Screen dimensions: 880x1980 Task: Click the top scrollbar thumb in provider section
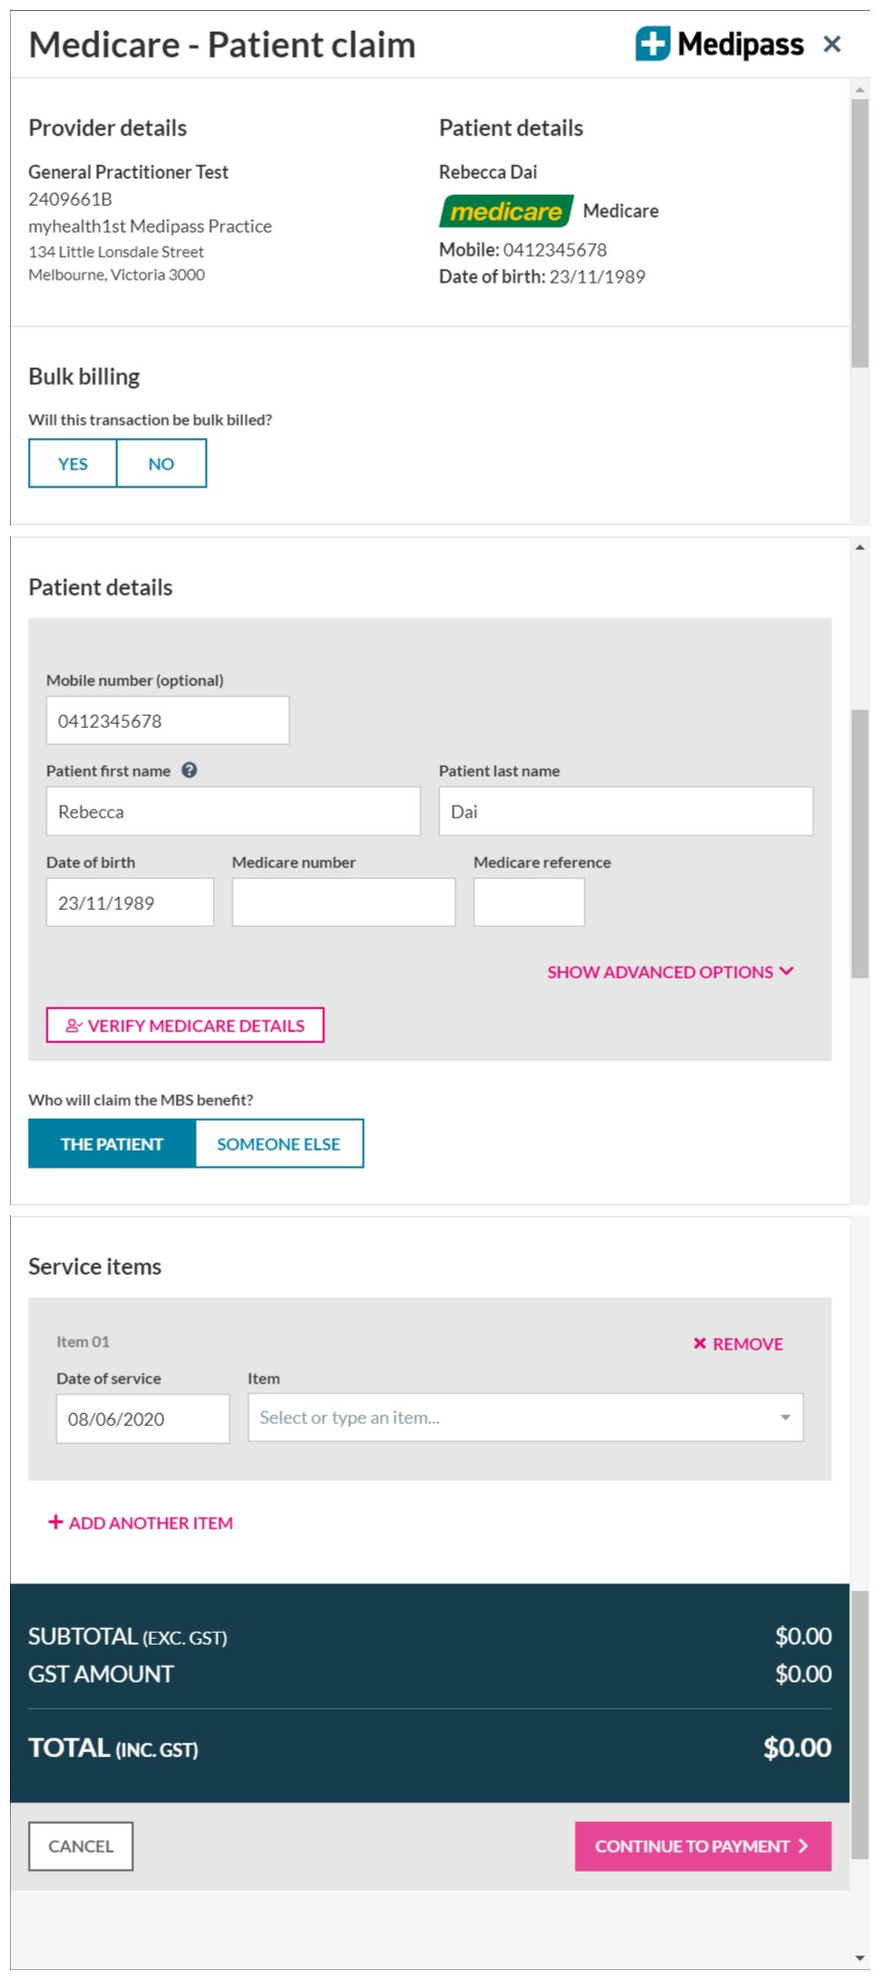tap(860, 232)
